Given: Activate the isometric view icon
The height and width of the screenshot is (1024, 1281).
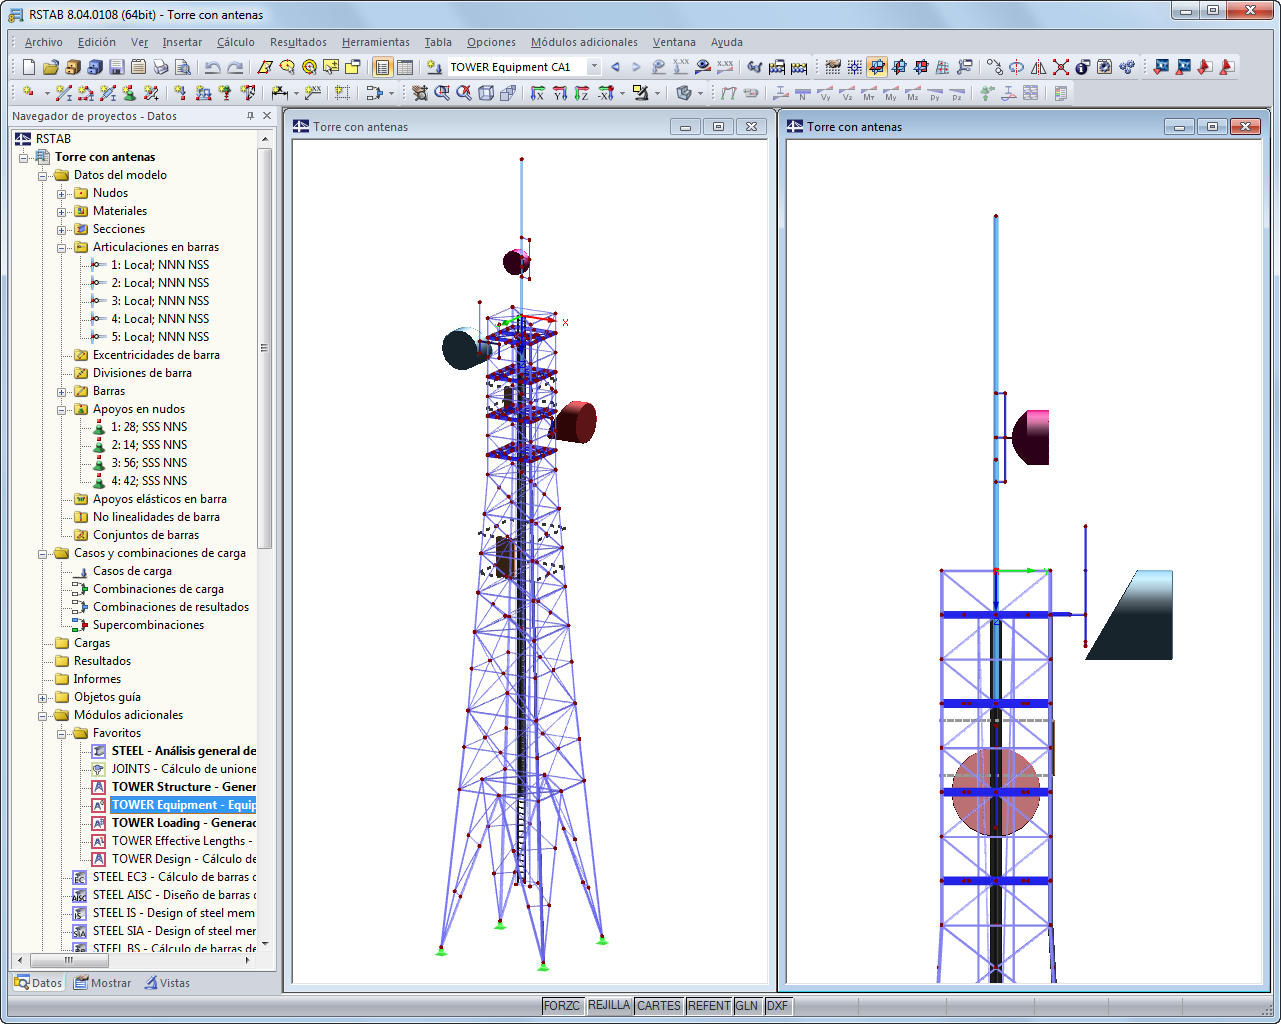Looking at the screenshot, I should (485, 93).
